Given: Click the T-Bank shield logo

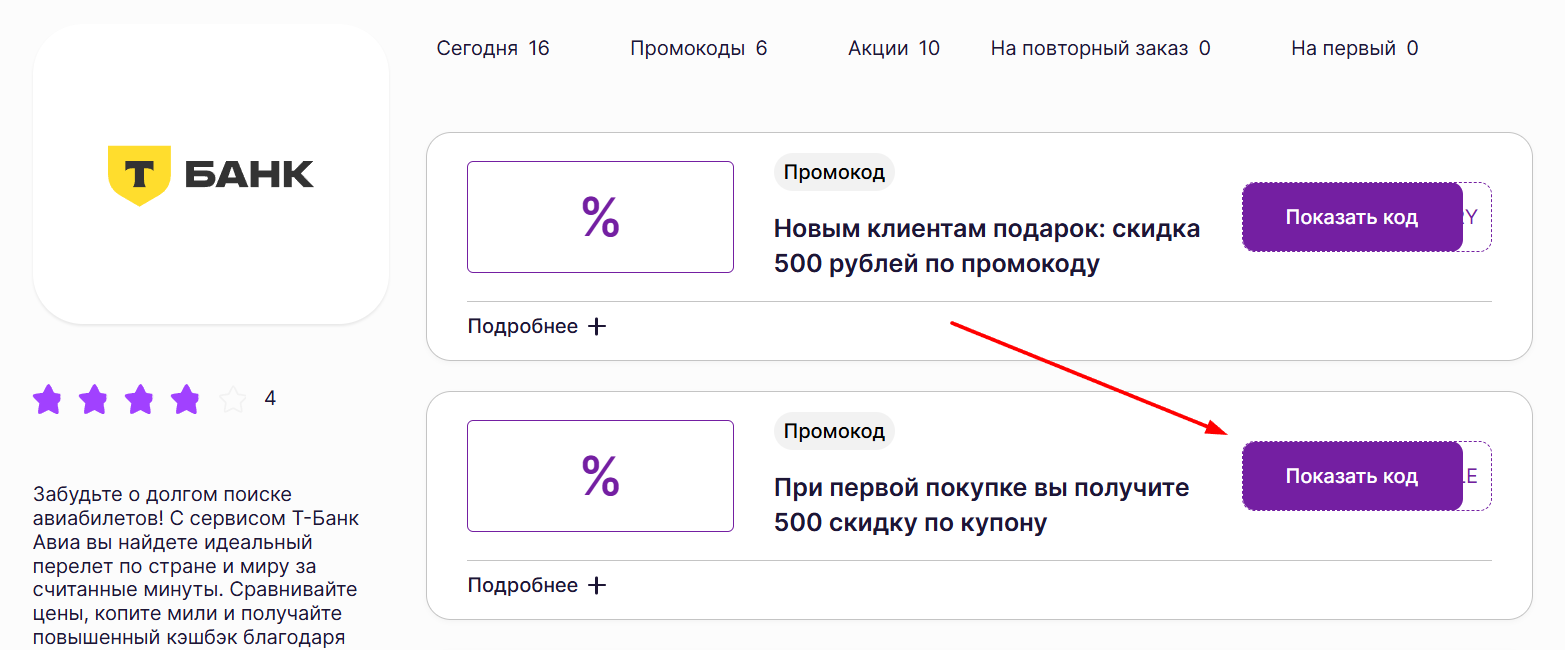Looking at the screenshot, I should click(139, 173).
